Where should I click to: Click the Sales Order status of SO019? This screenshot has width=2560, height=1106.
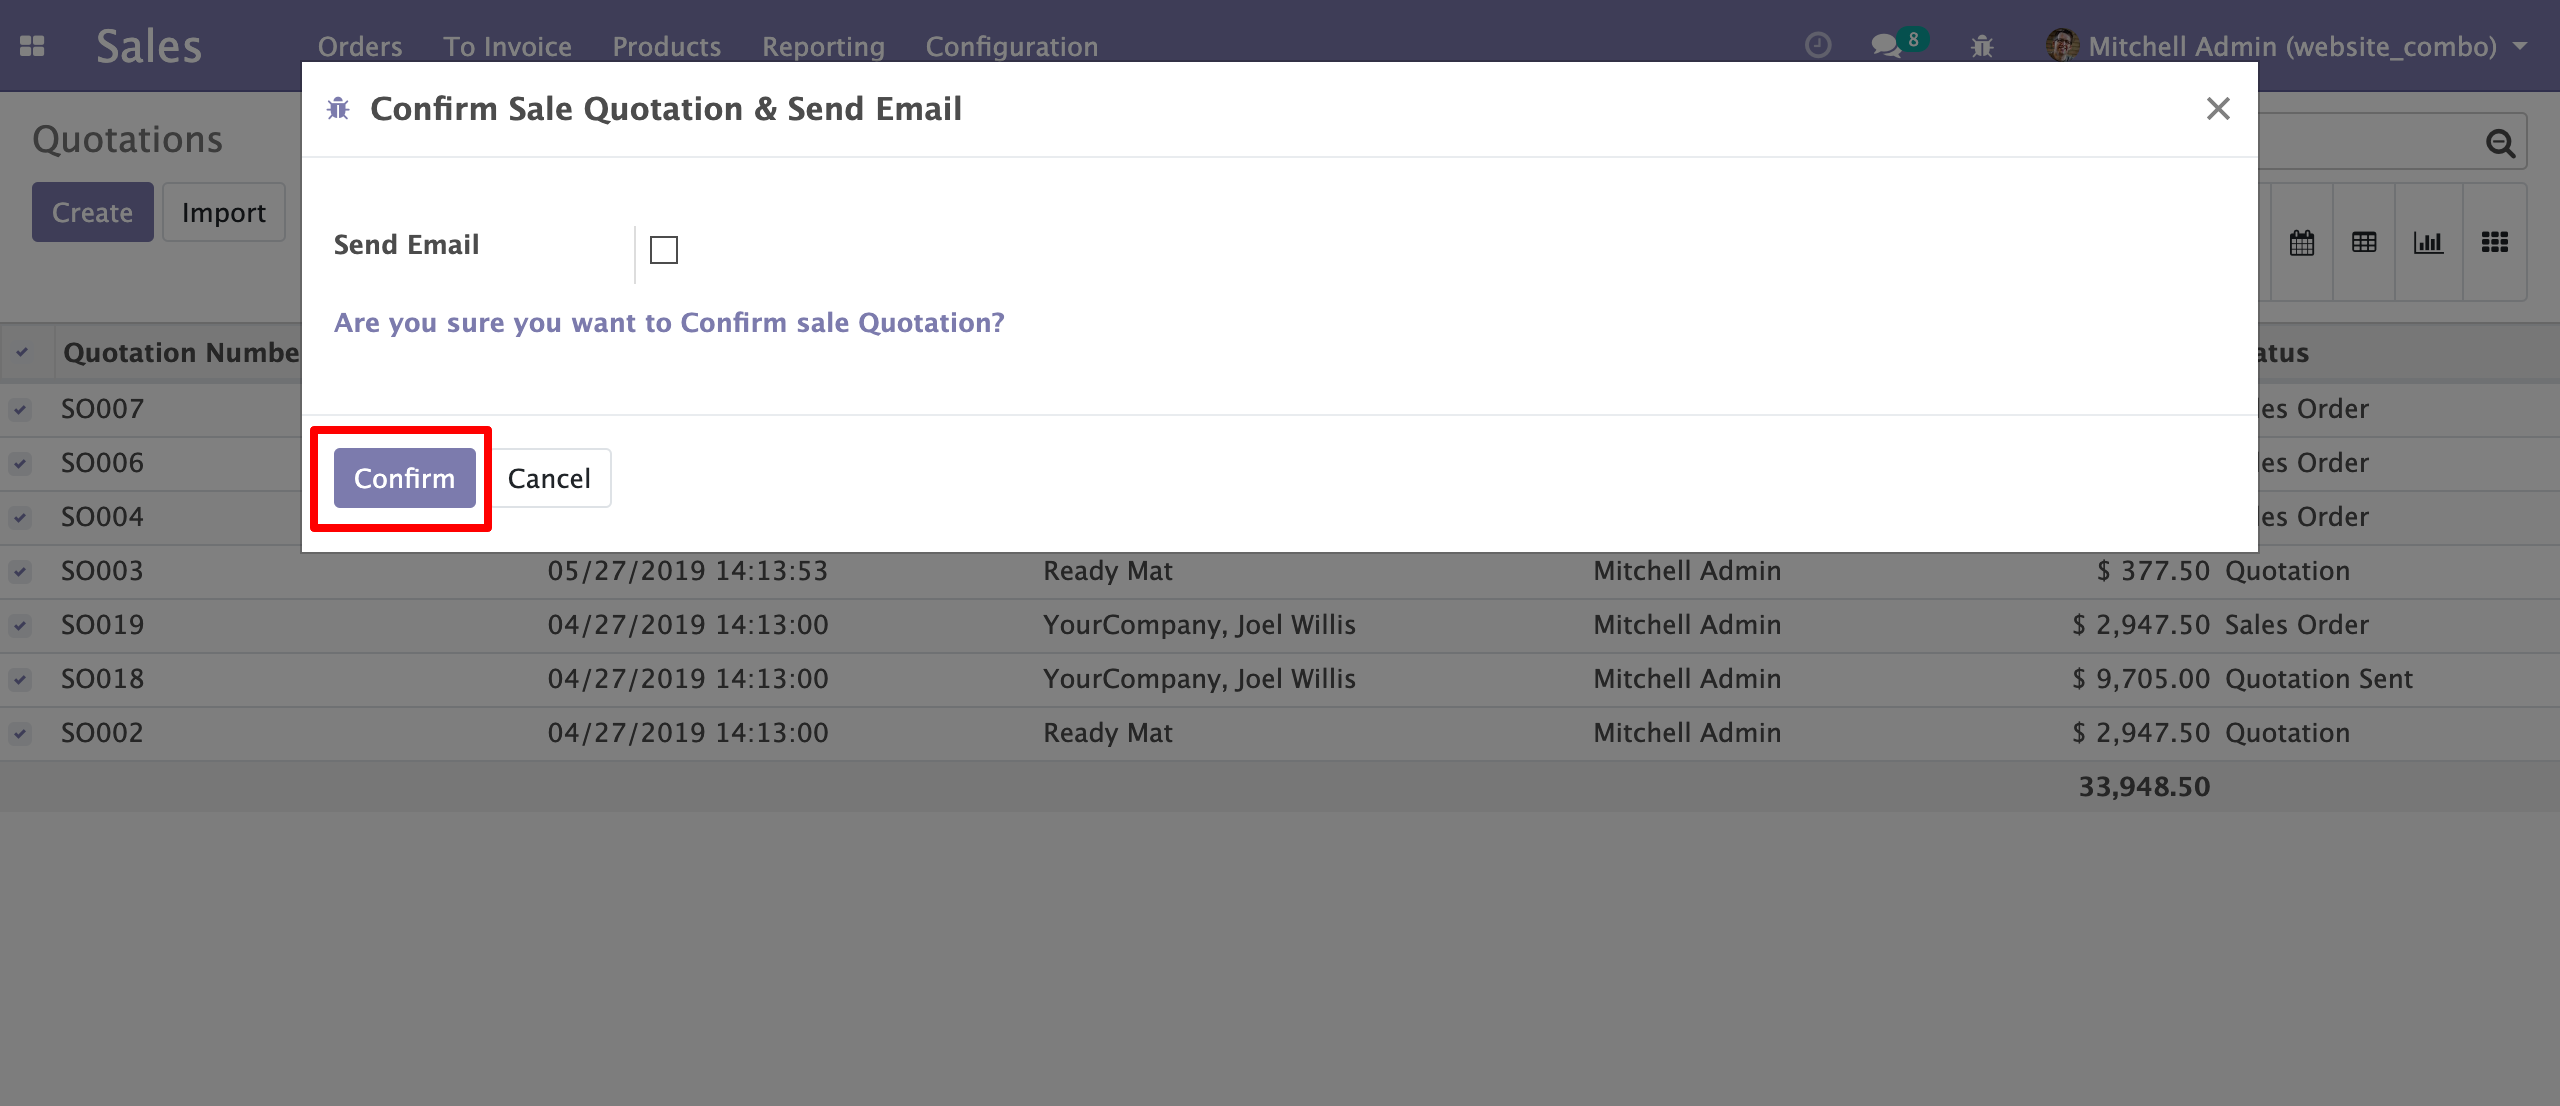[x=2297, y=625]
